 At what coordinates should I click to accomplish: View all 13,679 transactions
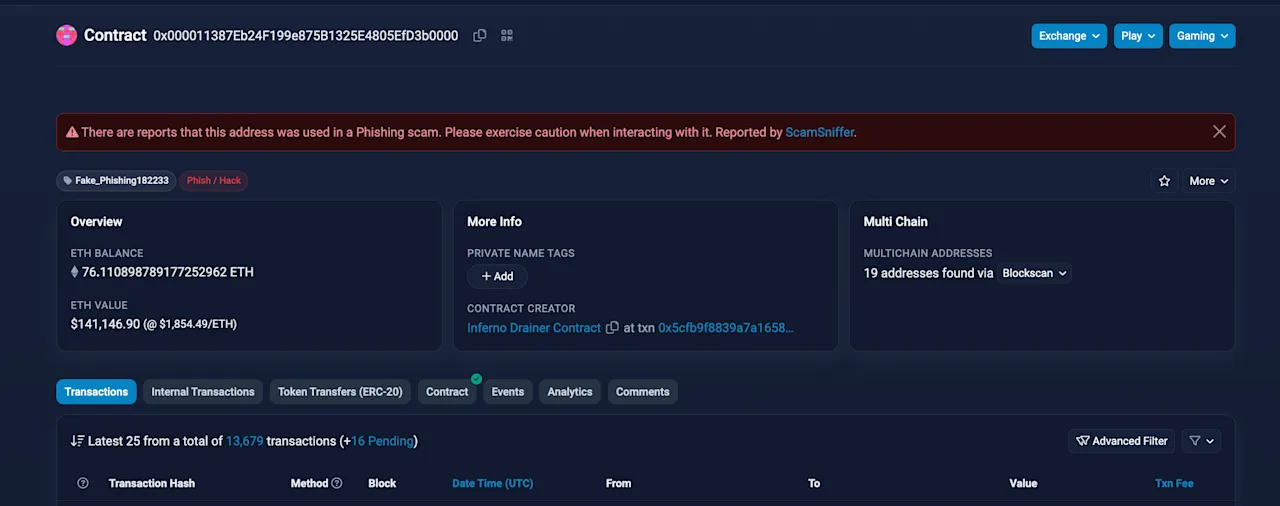pos(244,441)
